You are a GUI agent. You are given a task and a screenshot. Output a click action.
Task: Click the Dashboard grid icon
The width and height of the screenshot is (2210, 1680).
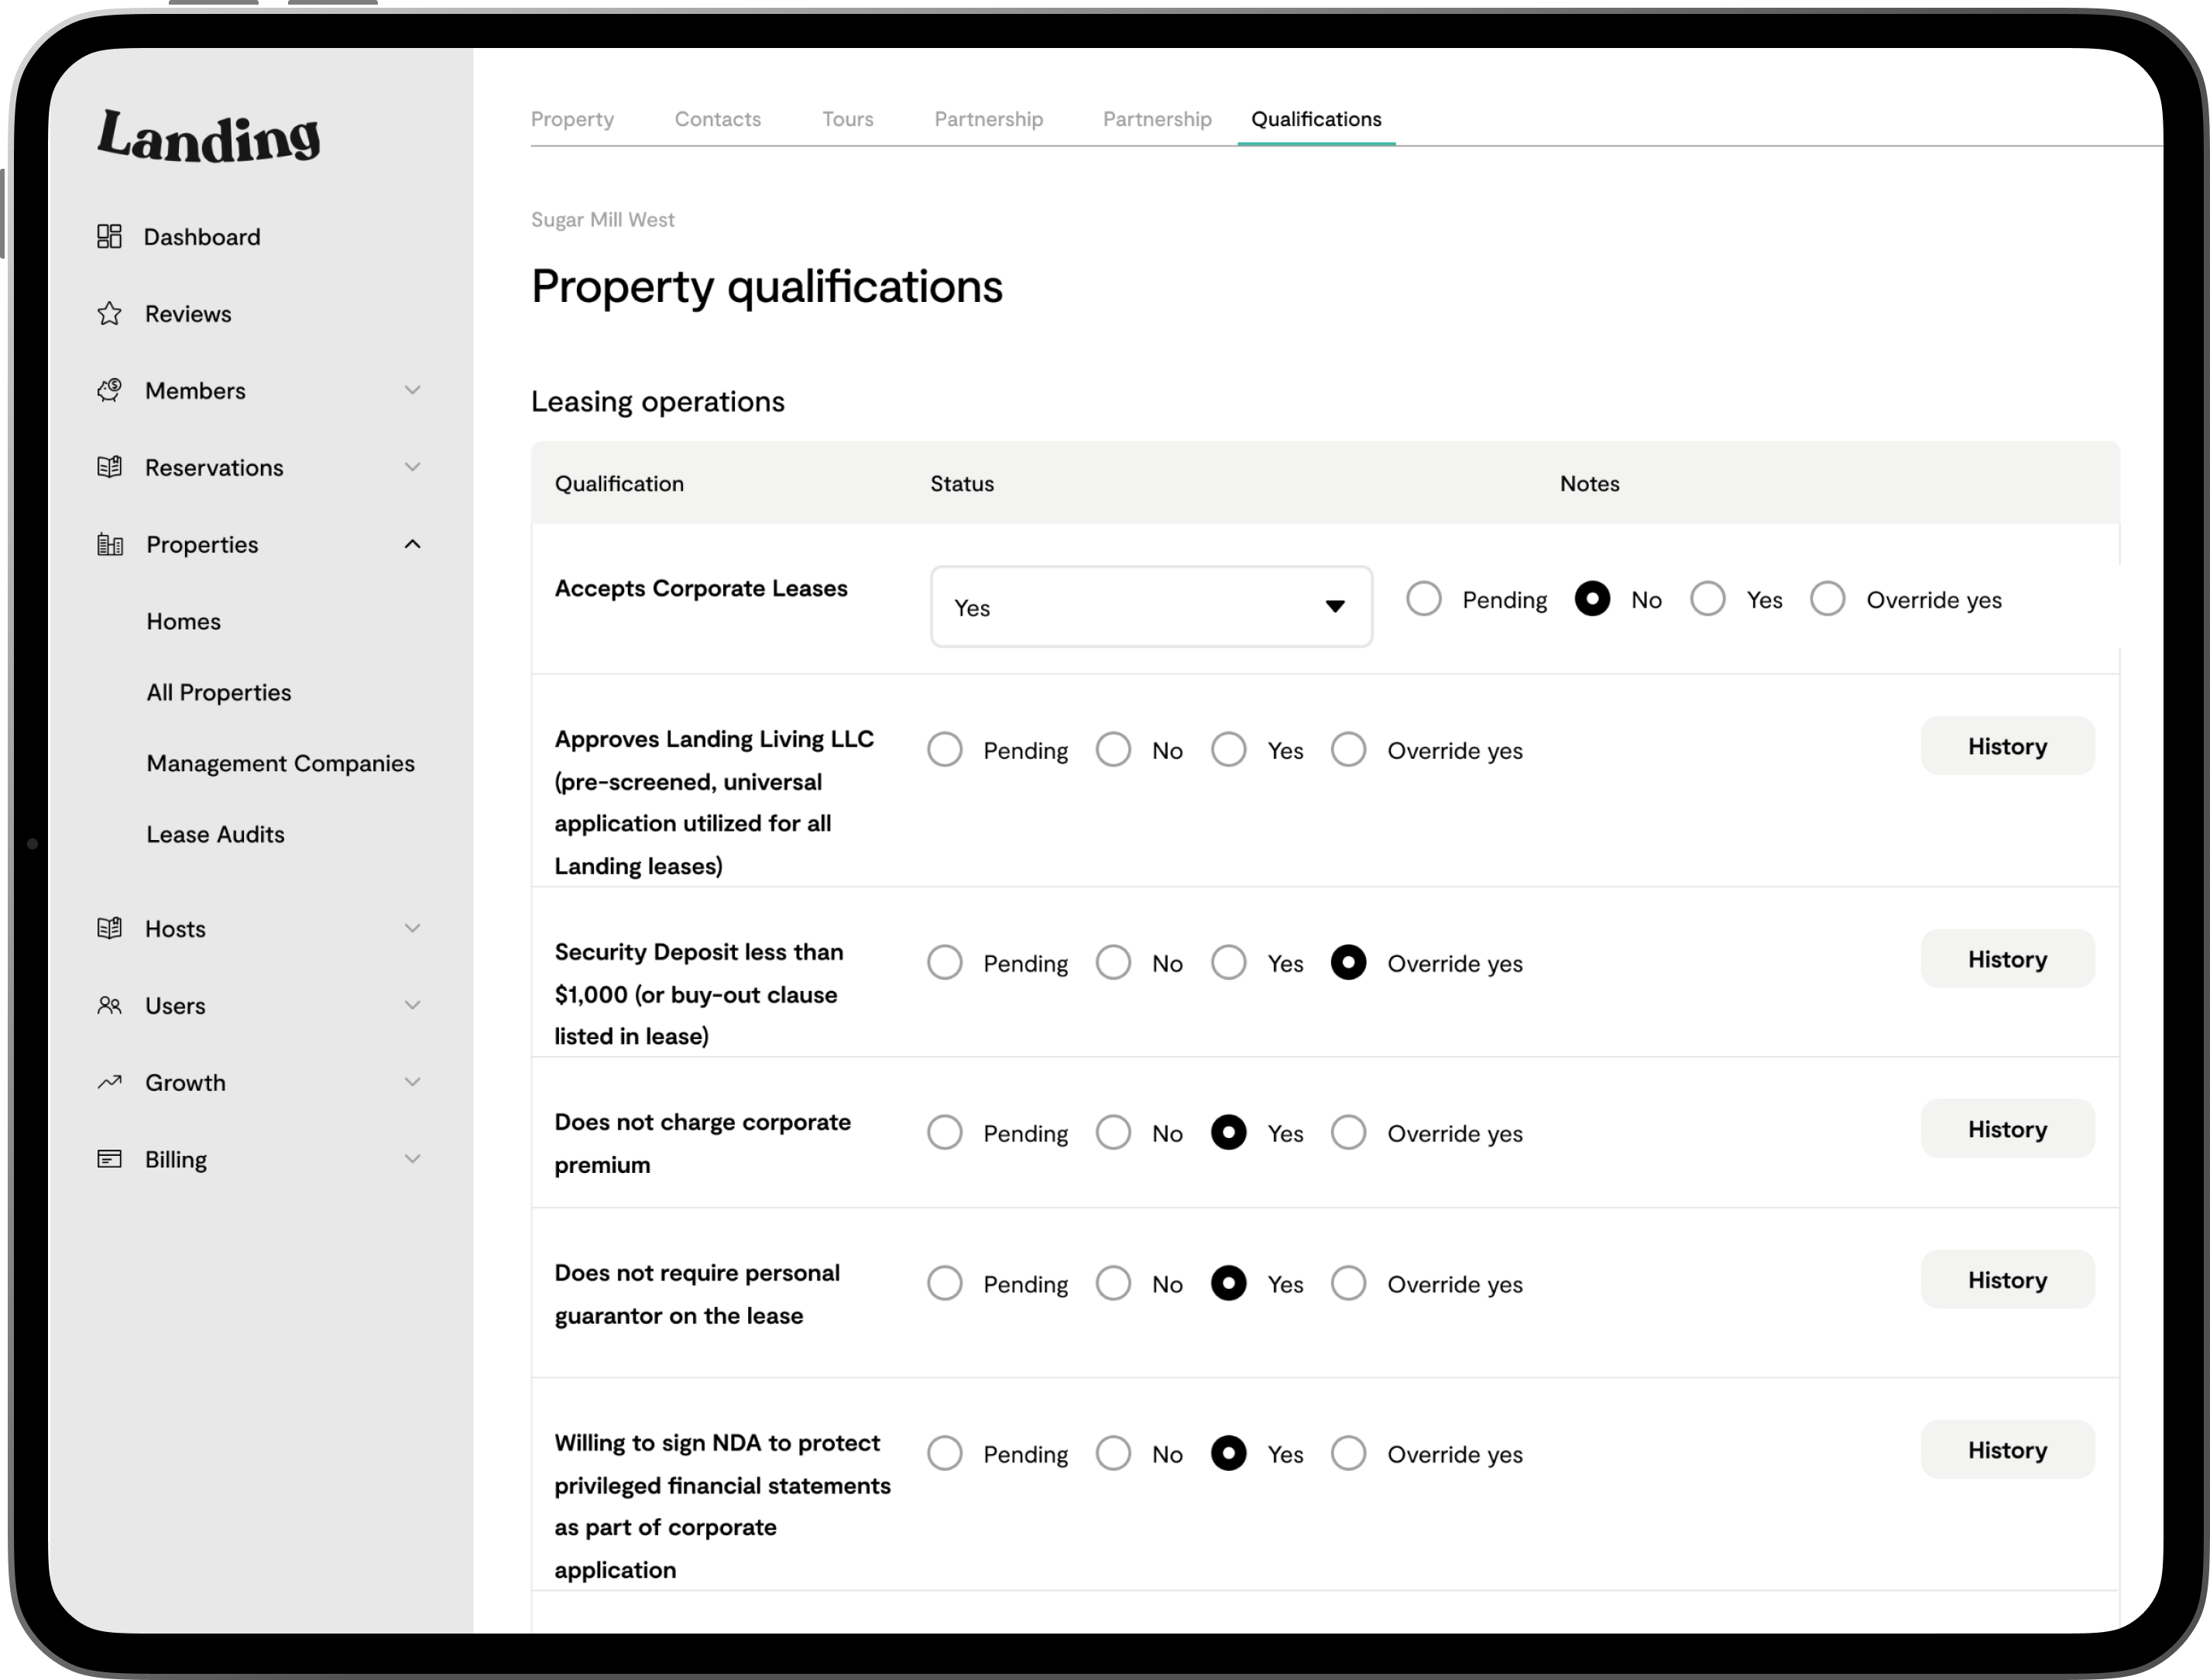109,236
